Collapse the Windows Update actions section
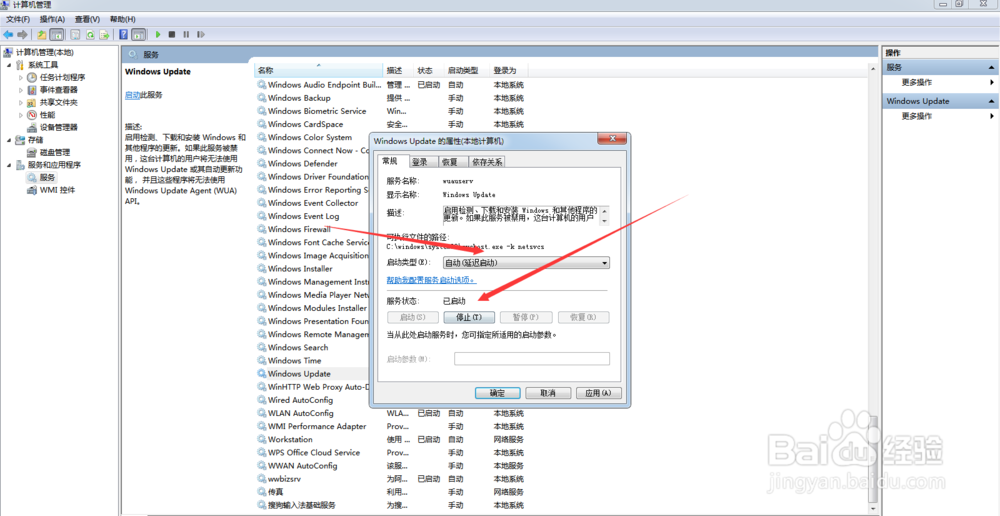The width and height of the screenshot is (1000, 516). 992,101
